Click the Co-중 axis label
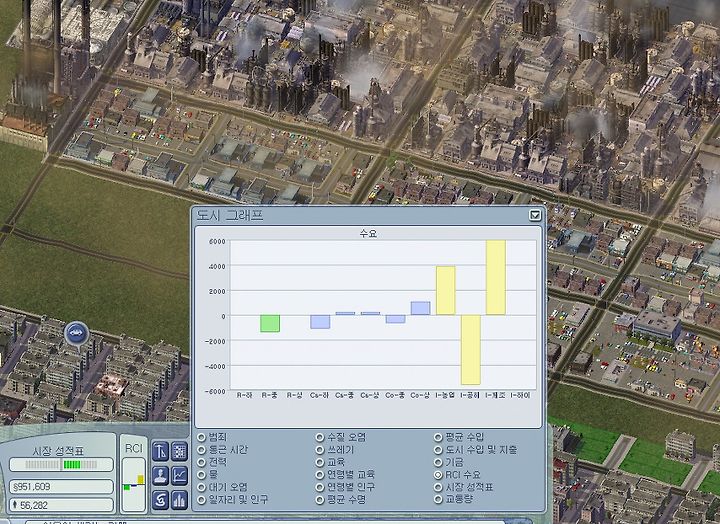Image resolution: width=720 pixels, height=524 pixels. pos(395,395)
